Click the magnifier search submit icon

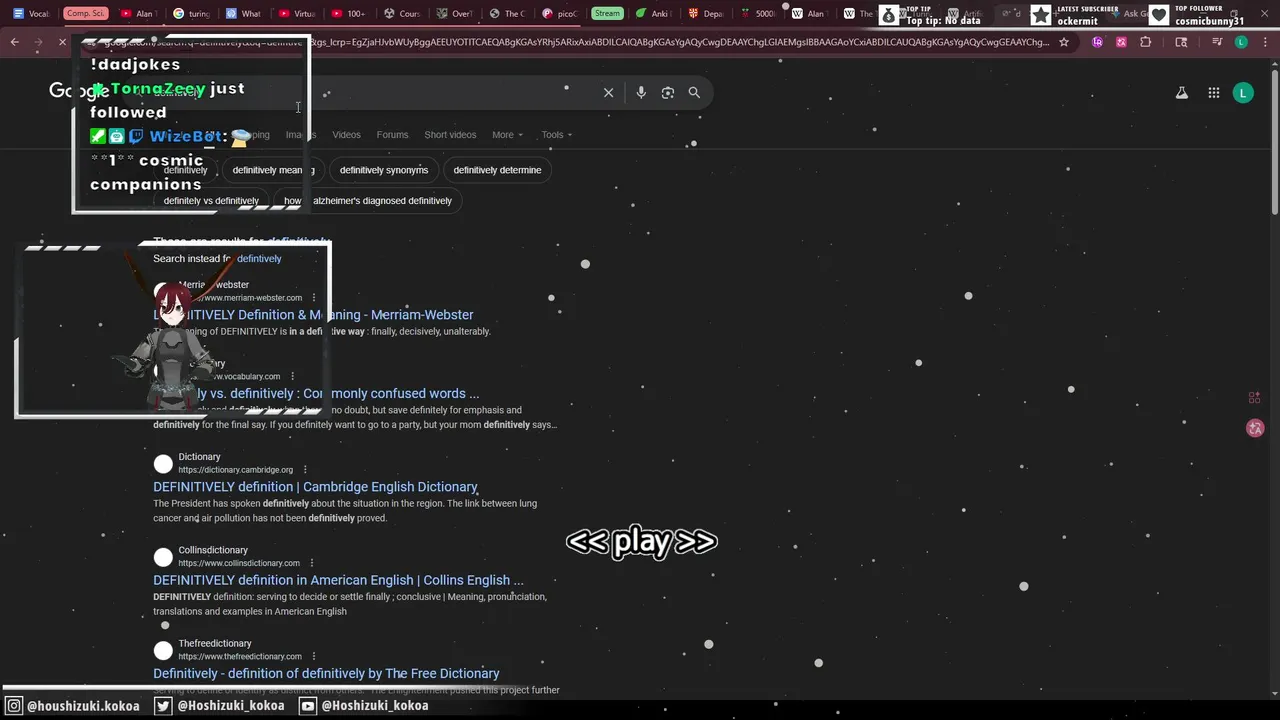point(694,93)
